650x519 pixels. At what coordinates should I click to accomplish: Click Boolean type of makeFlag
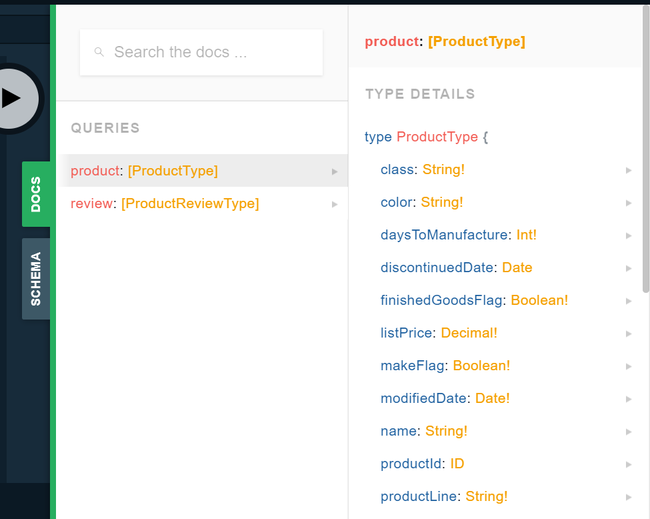point(481,365)
